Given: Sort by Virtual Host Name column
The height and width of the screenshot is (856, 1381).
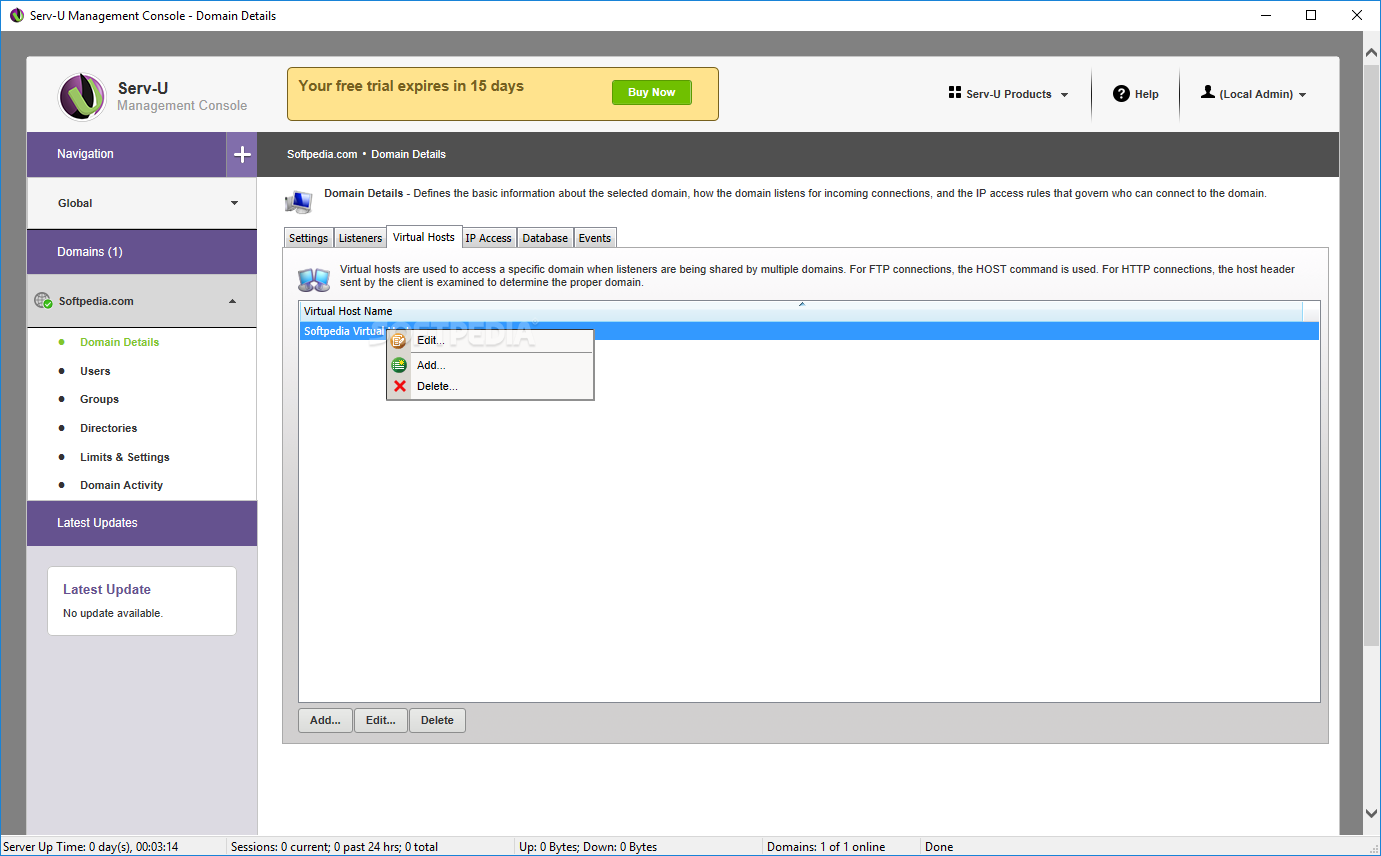Looking at the screenshot, I should (800, 311).
